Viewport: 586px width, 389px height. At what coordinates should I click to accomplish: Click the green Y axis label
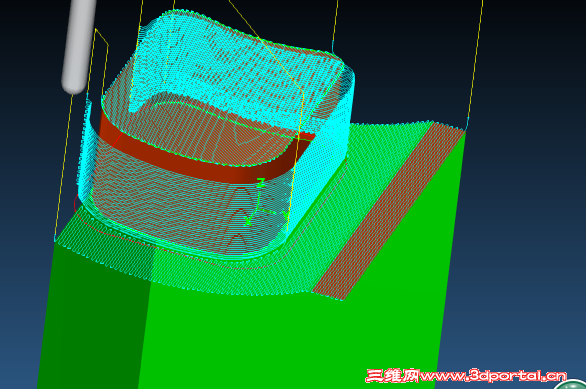coord(286,216)
